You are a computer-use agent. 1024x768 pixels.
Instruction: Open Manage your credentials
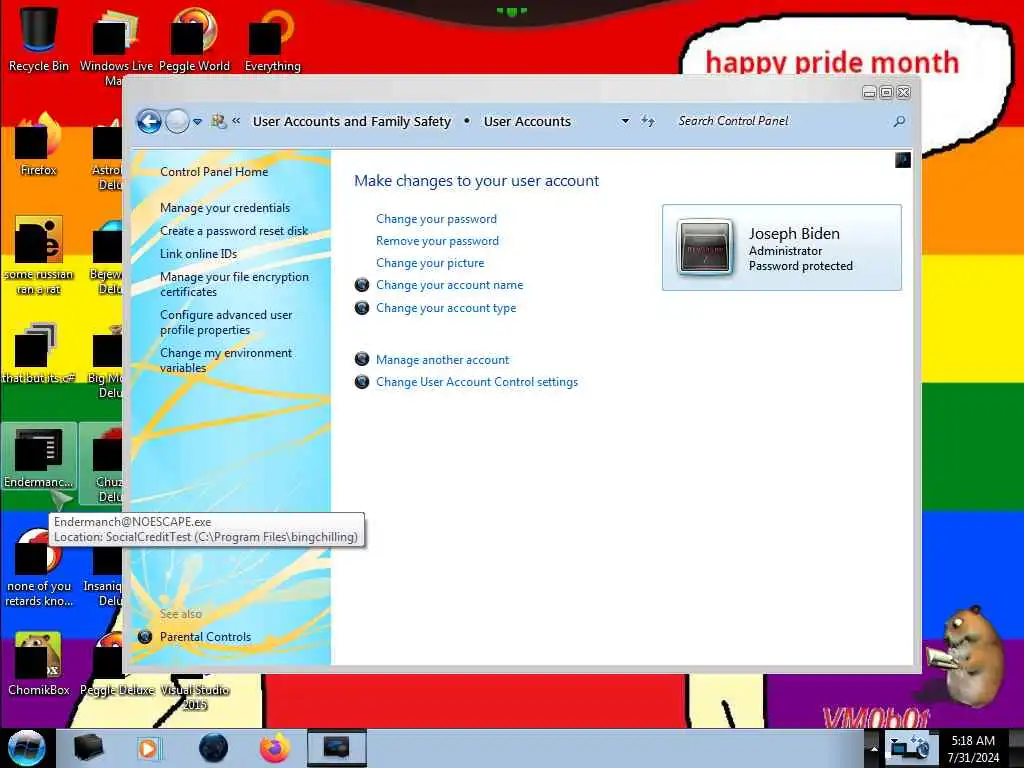[225, 208]
